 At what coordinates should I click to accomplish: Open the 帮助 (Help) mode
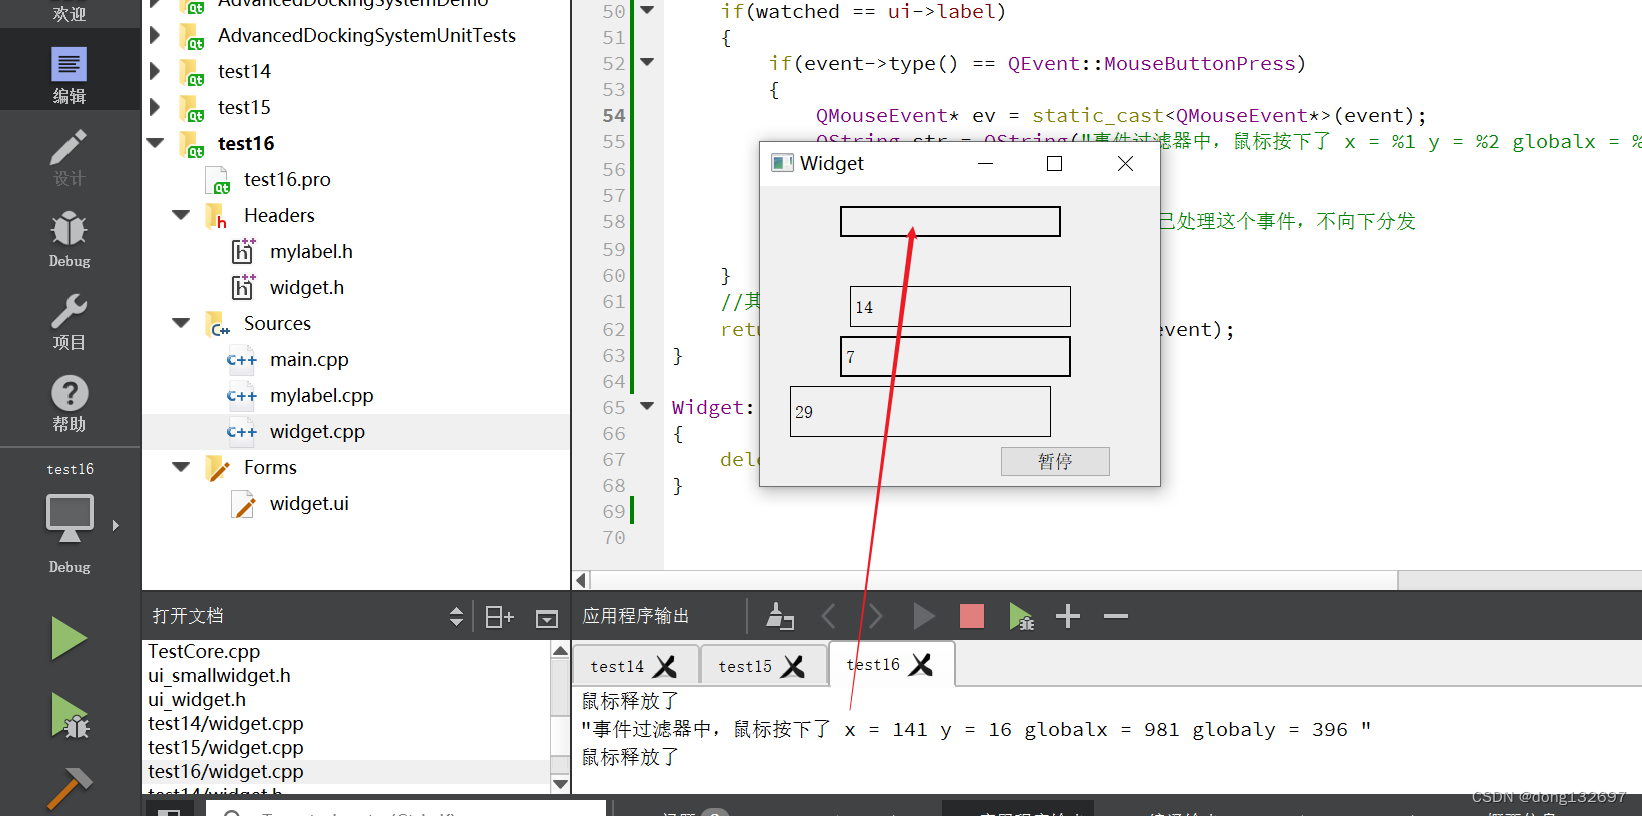pos(69,404)
